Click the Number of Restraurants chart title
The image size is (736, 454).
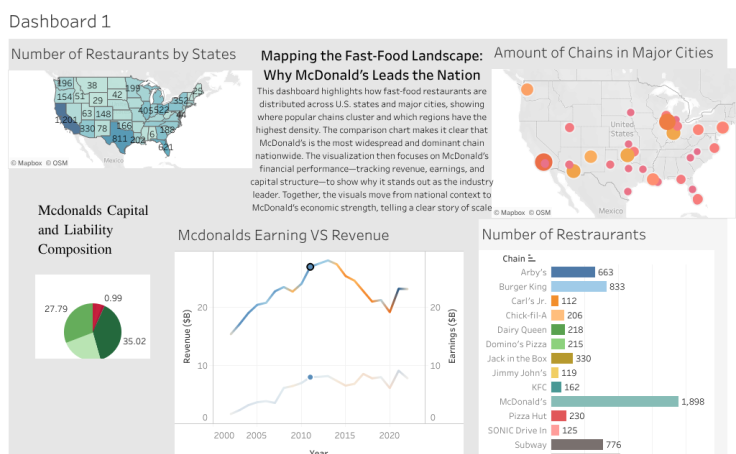tap(564, 234)
